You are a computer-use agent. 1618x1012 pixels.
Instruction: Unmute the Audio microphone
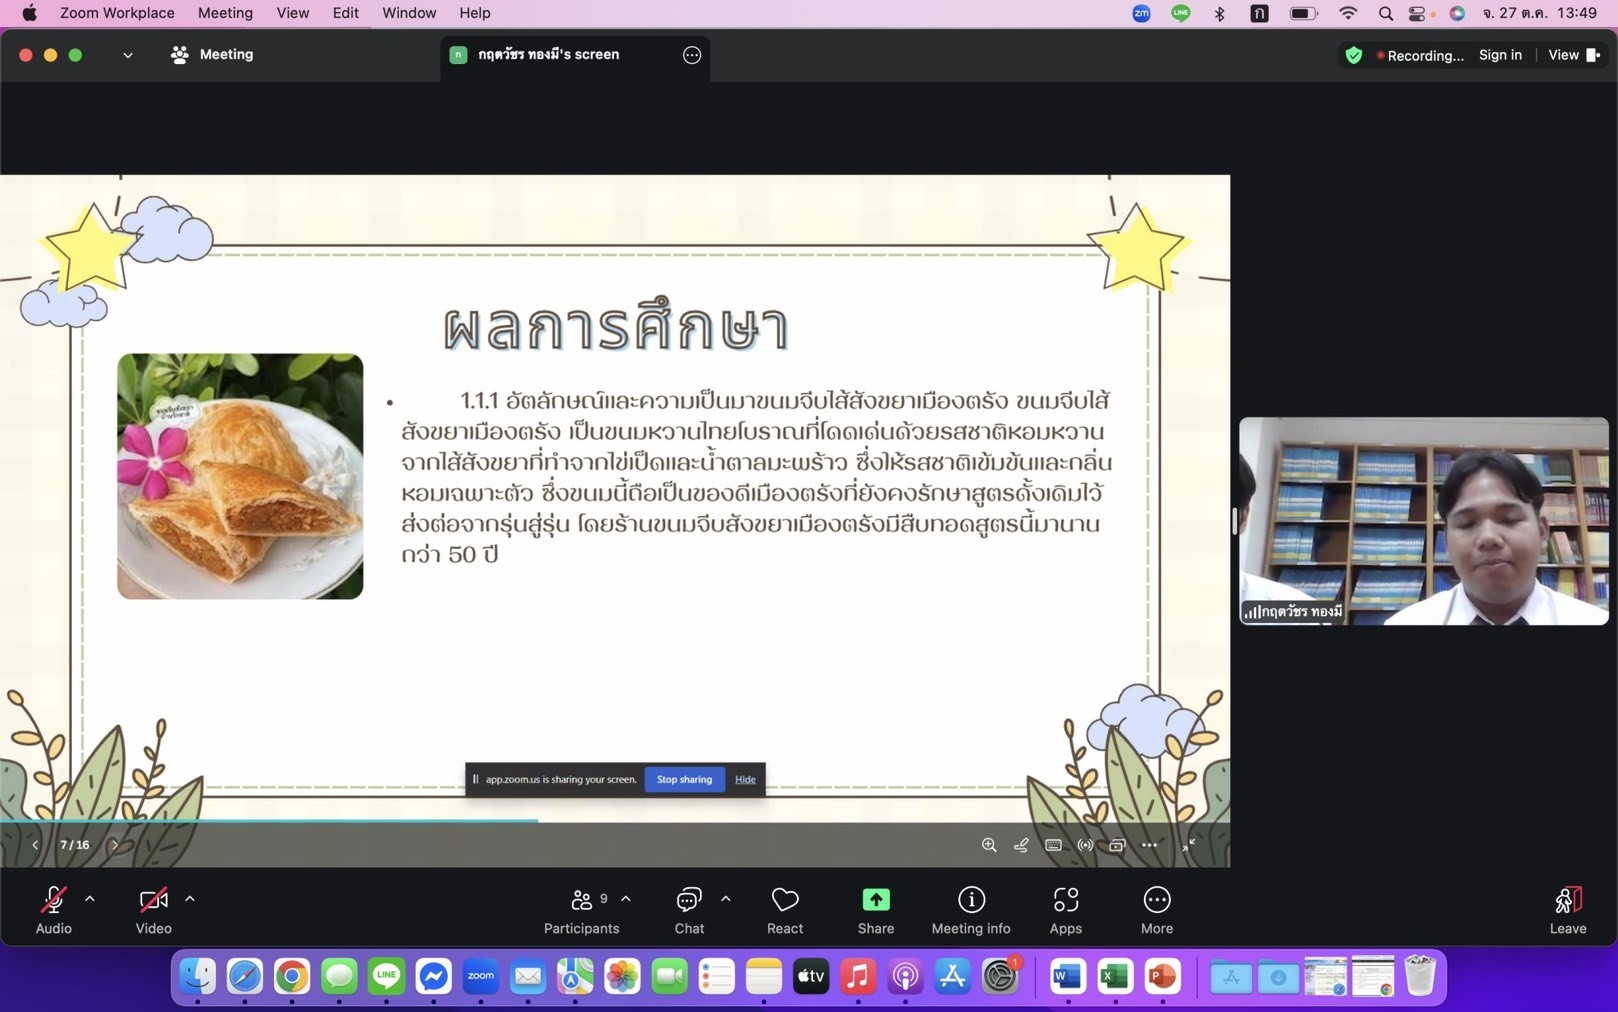53,900
